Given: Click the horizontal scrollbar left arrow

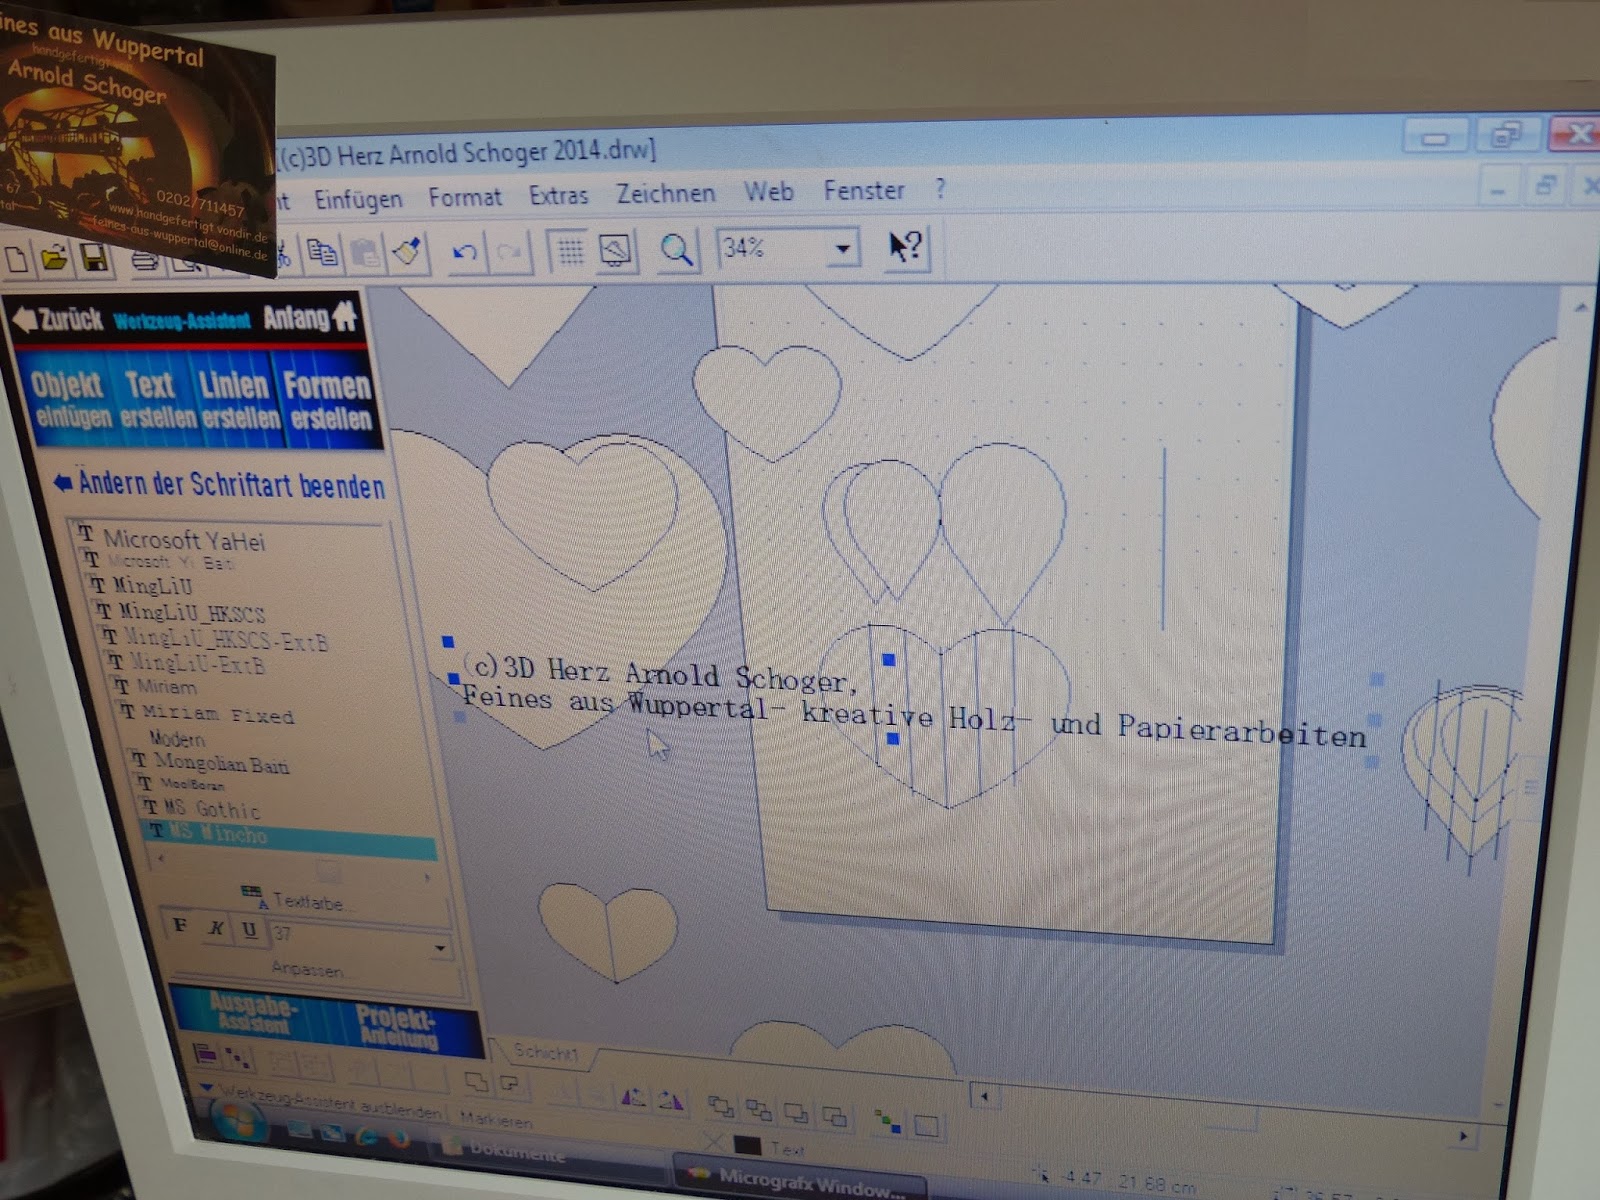Looking at the screenshot, I should (x=985, y=1097).
